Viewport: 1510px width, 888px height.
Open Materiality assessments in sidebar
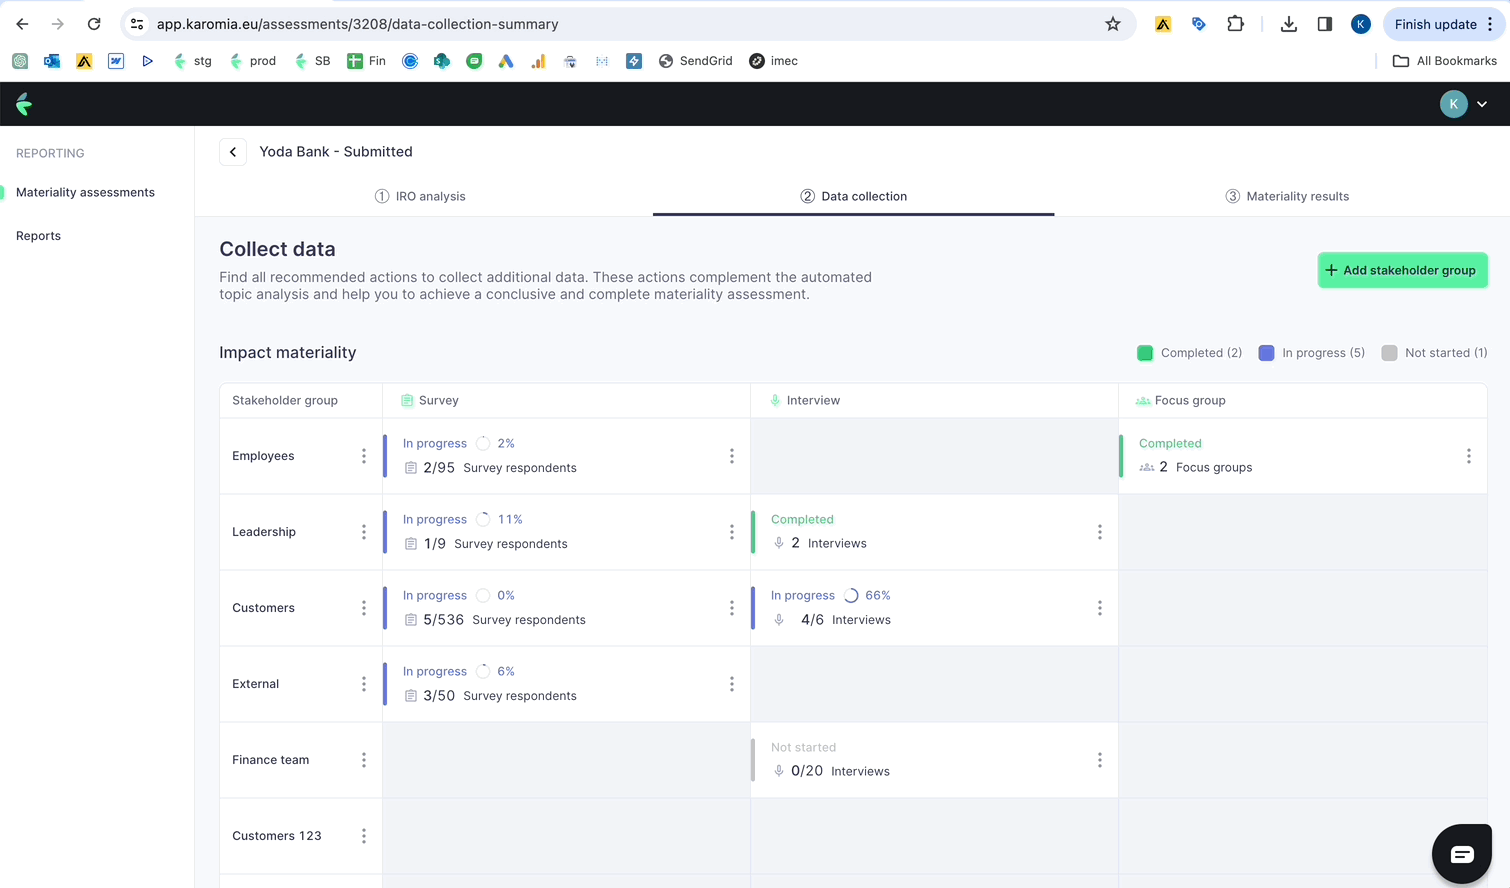click(85, 192)
